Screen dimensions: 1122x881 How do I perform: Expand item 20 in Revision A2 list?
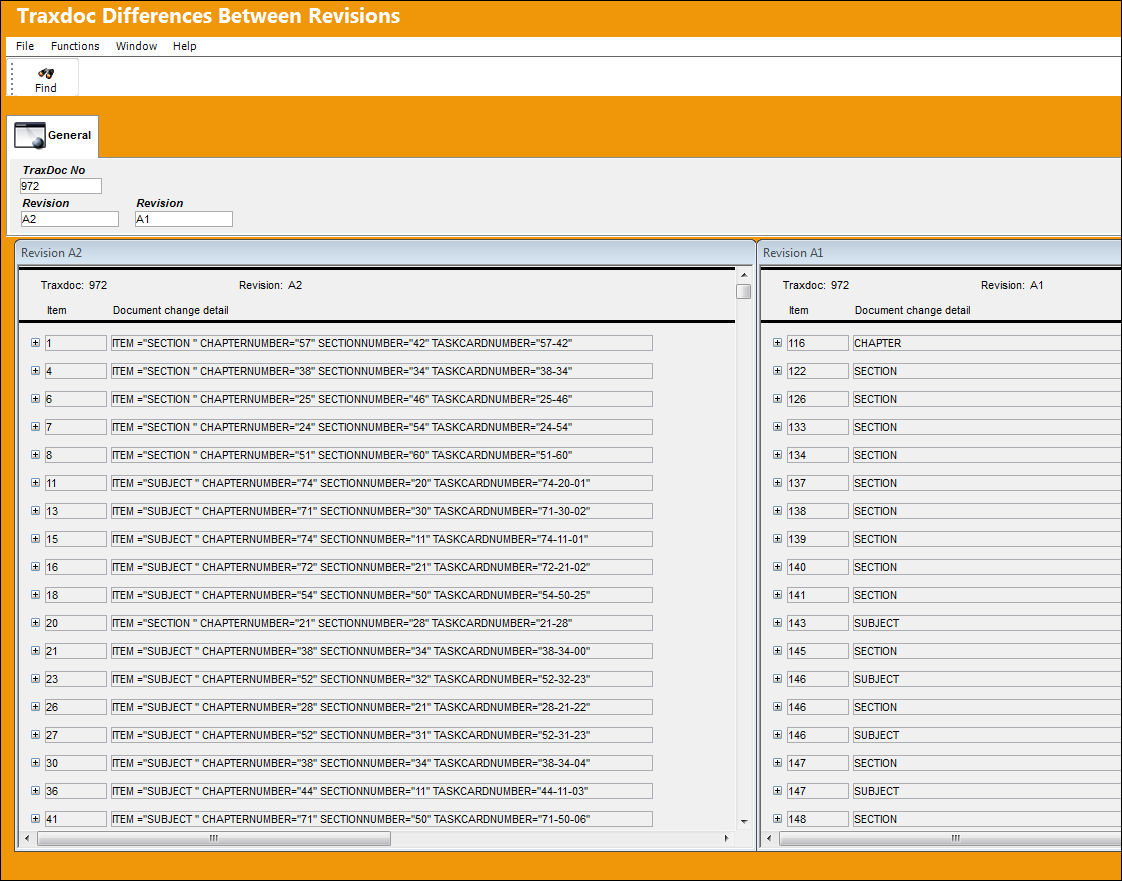[x=35, y=623]
